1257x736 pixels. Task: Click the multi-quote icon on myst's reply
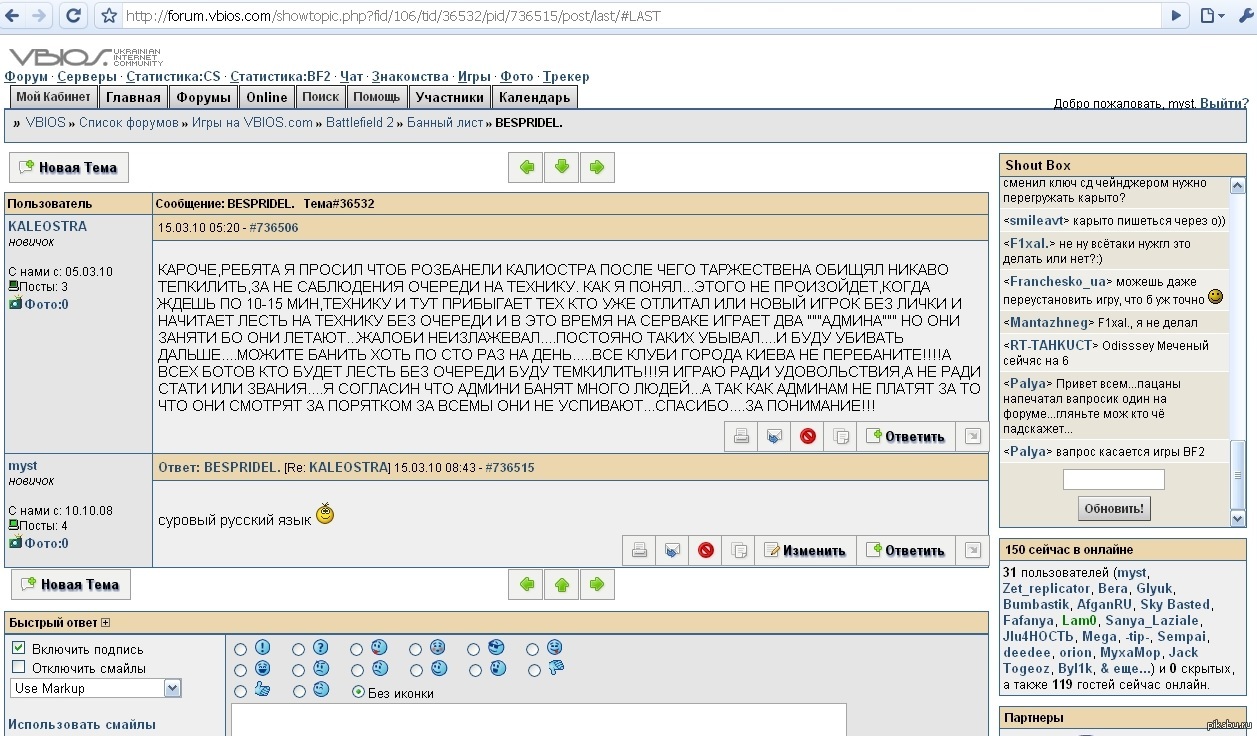click(x=739, y=550)
